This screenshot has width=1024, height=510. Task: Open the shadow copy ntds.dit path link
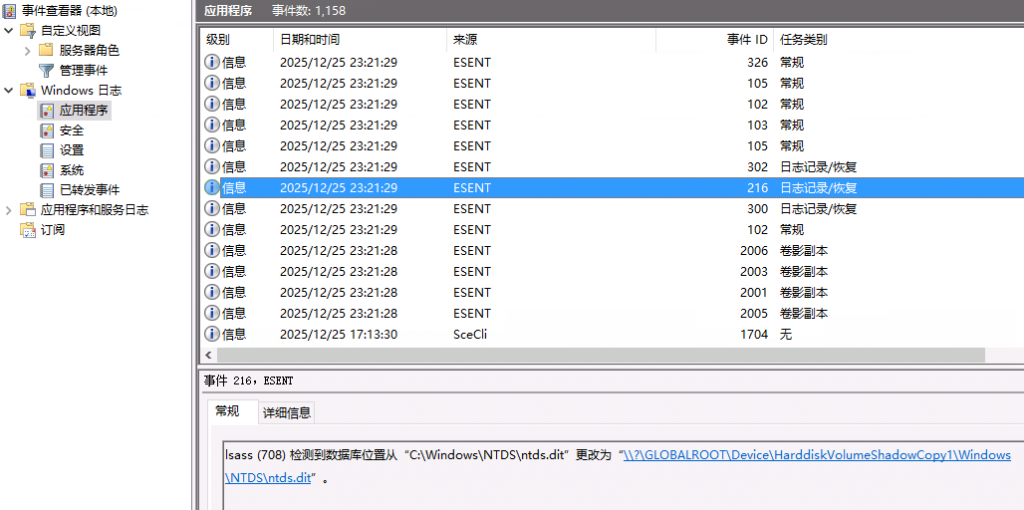[816, 456]
